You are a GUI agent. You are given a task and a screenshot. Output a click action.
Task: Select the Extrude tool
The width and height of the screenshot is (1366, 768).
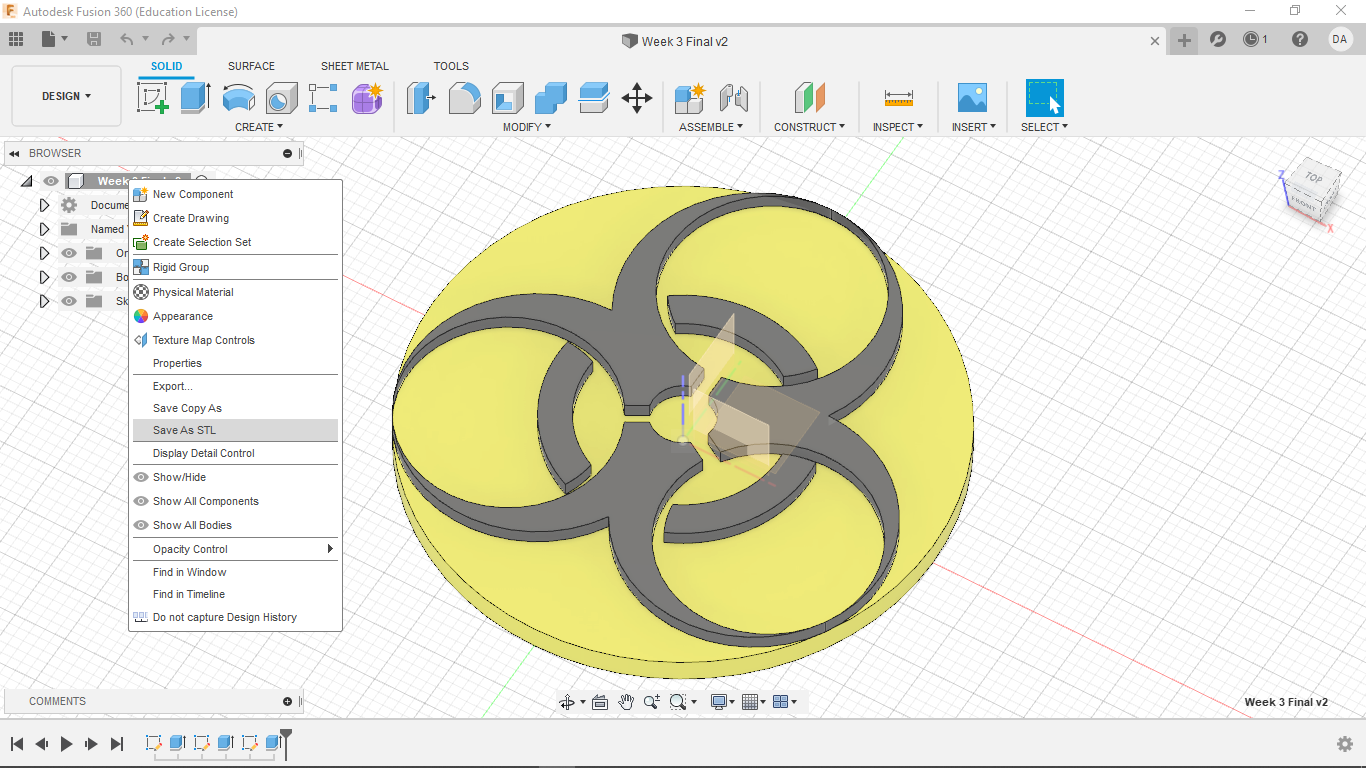195,98
